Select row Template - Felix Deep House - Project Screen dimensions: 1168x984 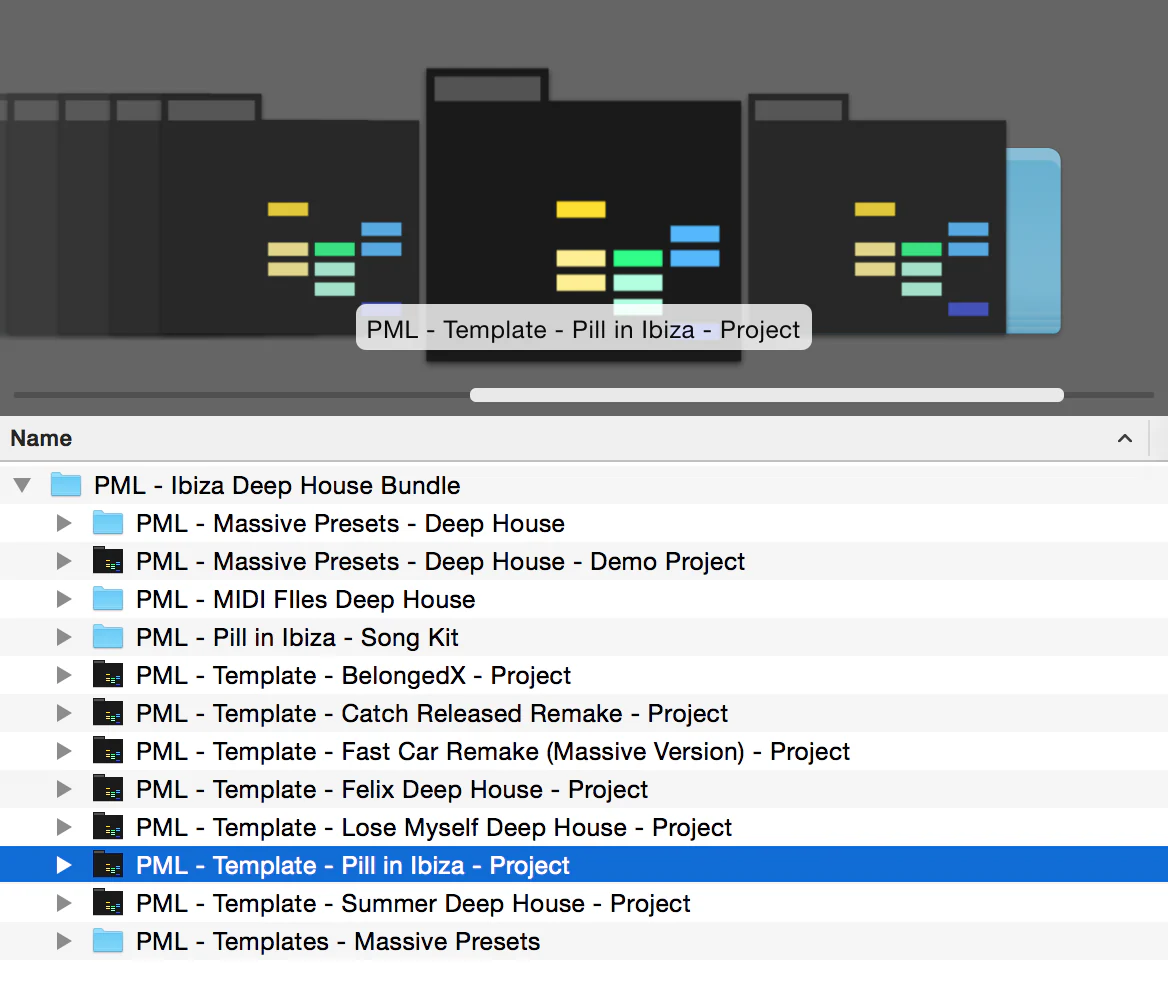pyautogui.click(x=584, y=790)
